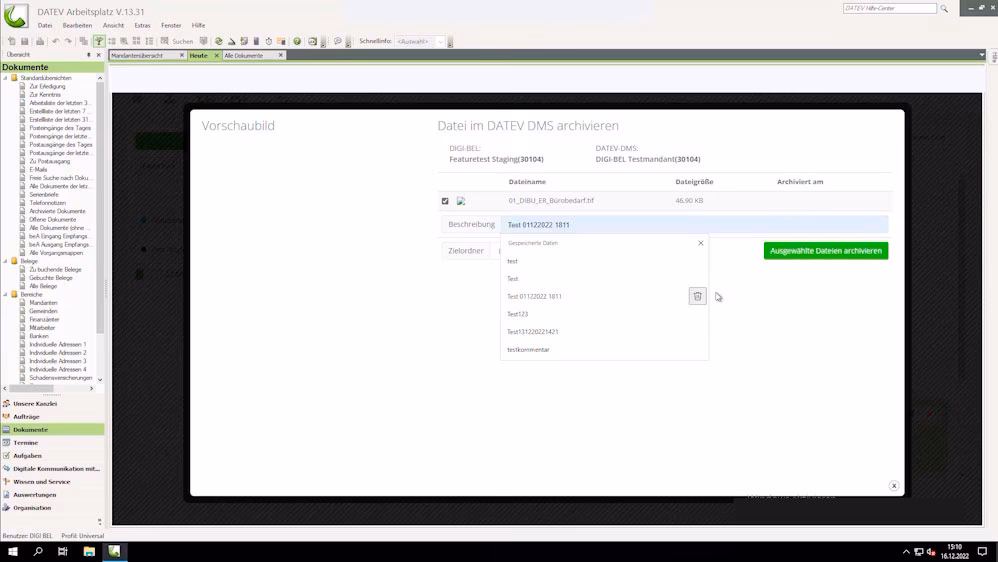Open the Schnellinfo dropdown
This screenshot has width=998, height=562.
(x=440, y=42)
